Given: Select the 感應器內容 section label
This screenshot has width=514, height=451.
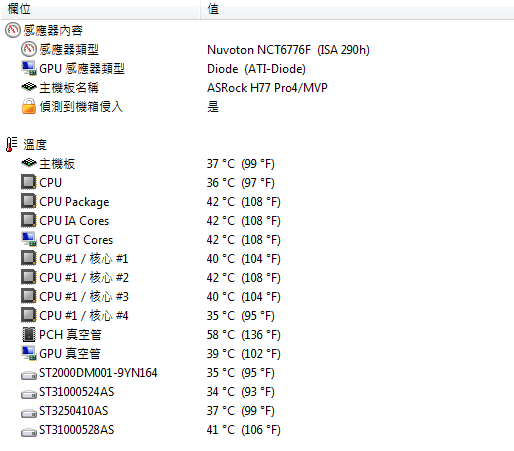Looking at the screenshot, I should click(x=53, y=30).
